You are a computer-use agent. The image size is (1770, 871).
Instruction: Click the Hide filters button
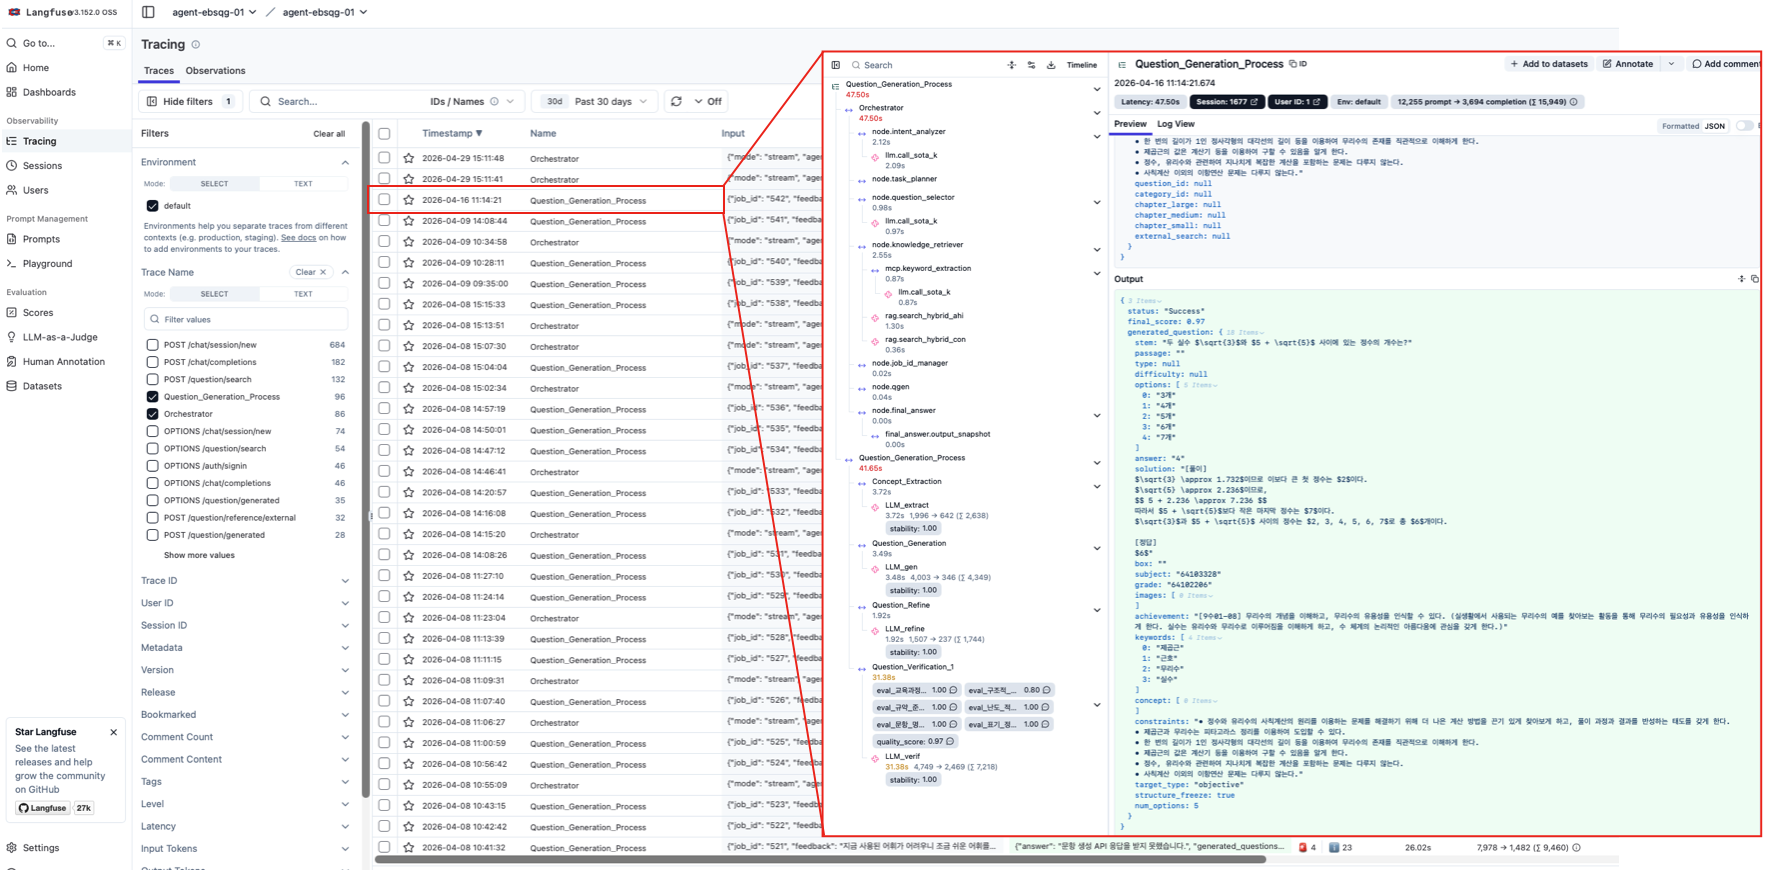189,101
